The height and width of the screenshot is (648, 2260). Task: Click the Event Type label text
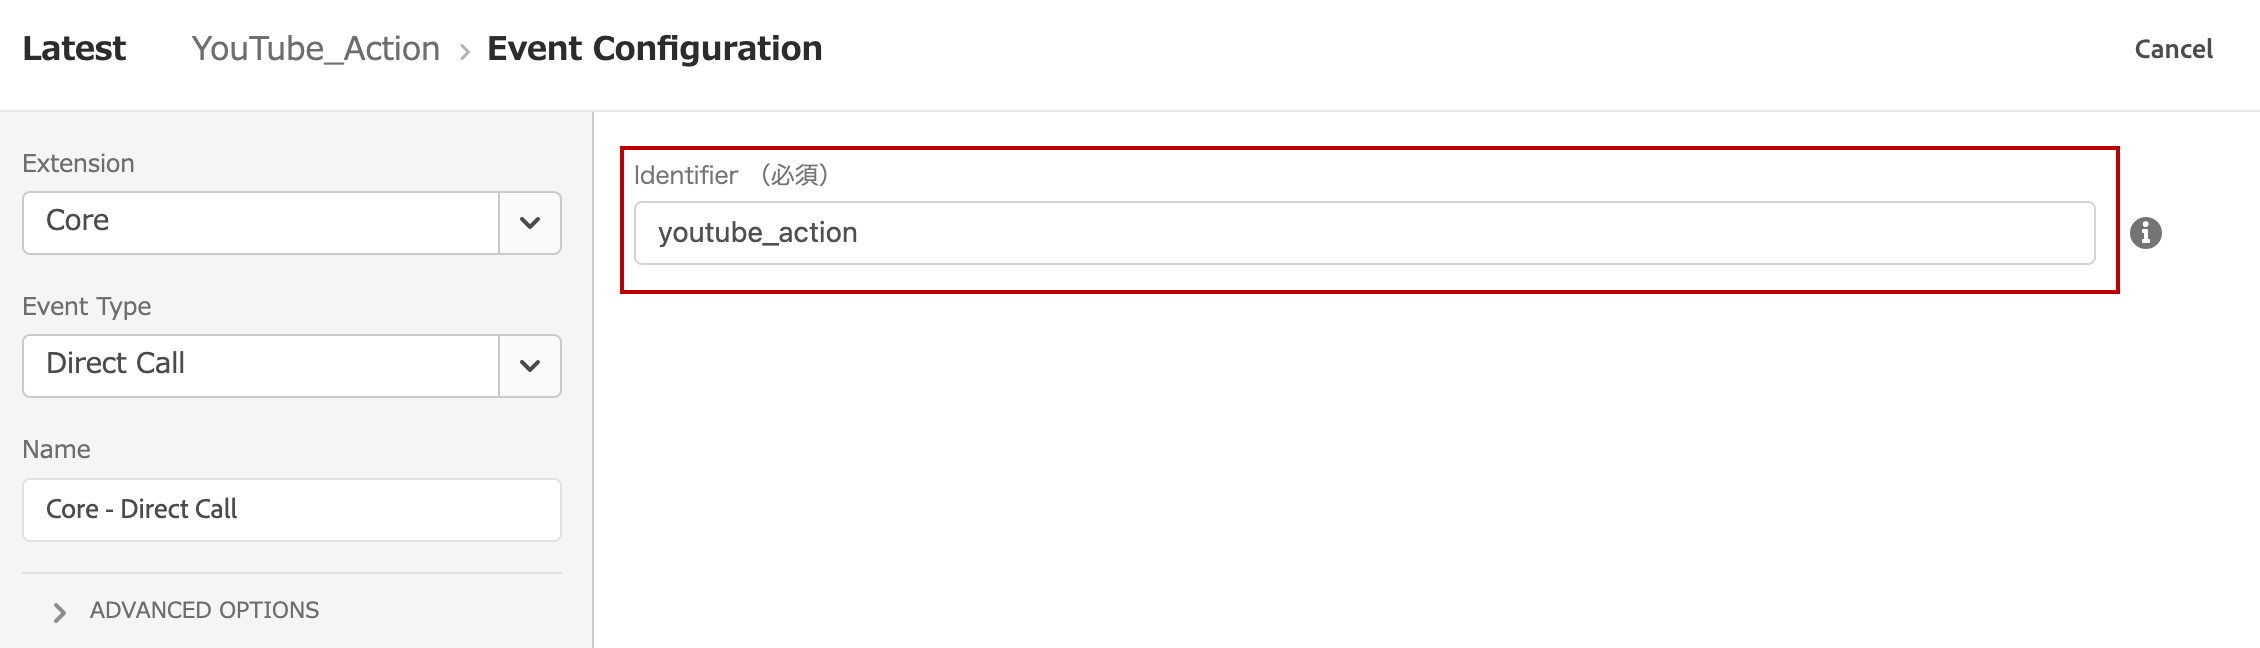tap(87, 306)
